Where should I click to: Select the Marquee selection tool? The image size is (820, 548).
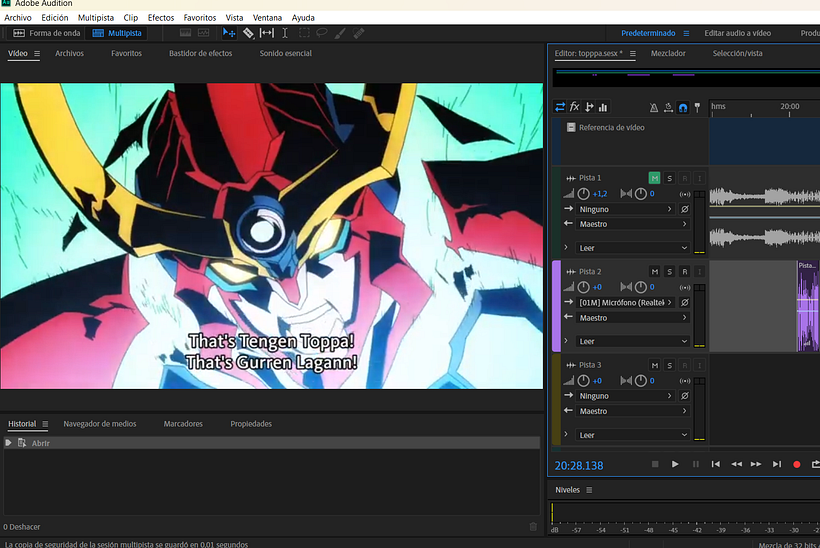click(x=304, y=33)
